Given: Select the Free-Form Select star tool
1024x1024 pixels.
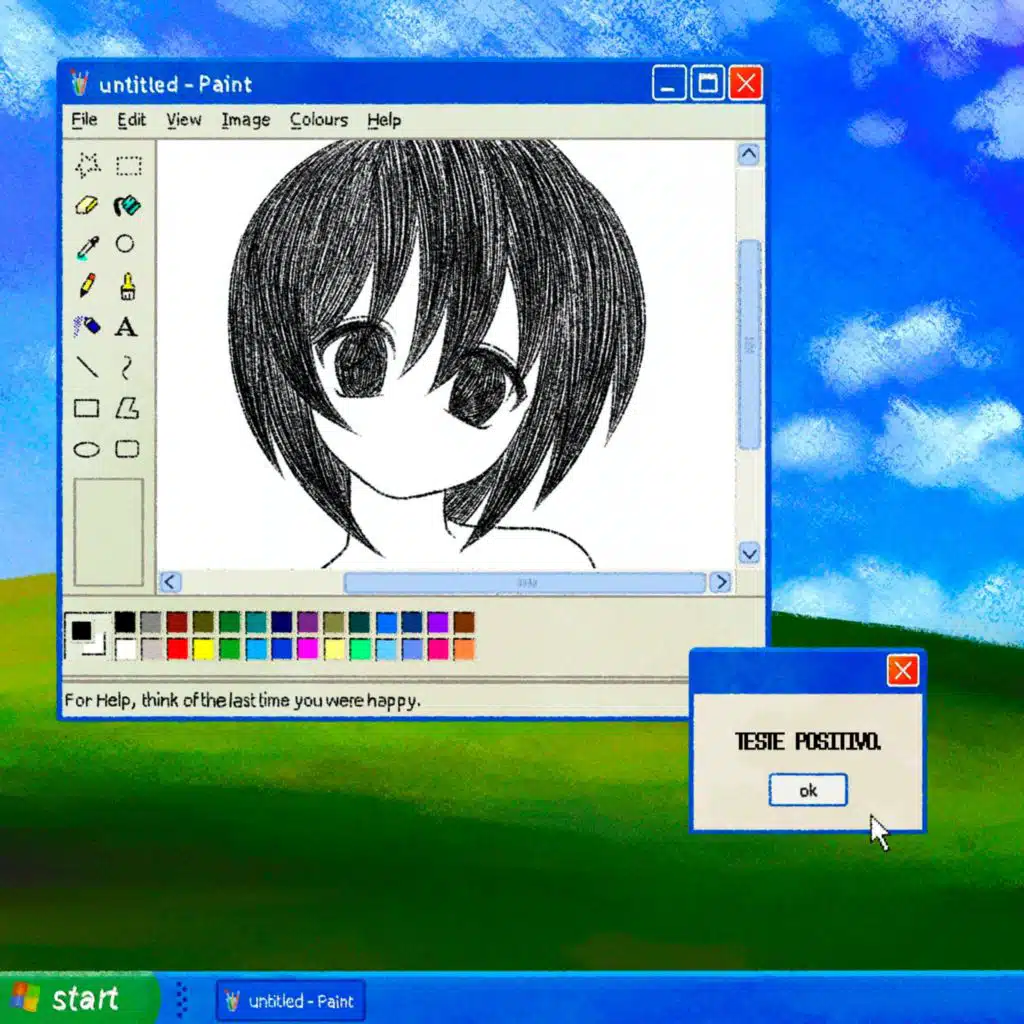Looking at the screenshot, I should [x=88, y=165].
